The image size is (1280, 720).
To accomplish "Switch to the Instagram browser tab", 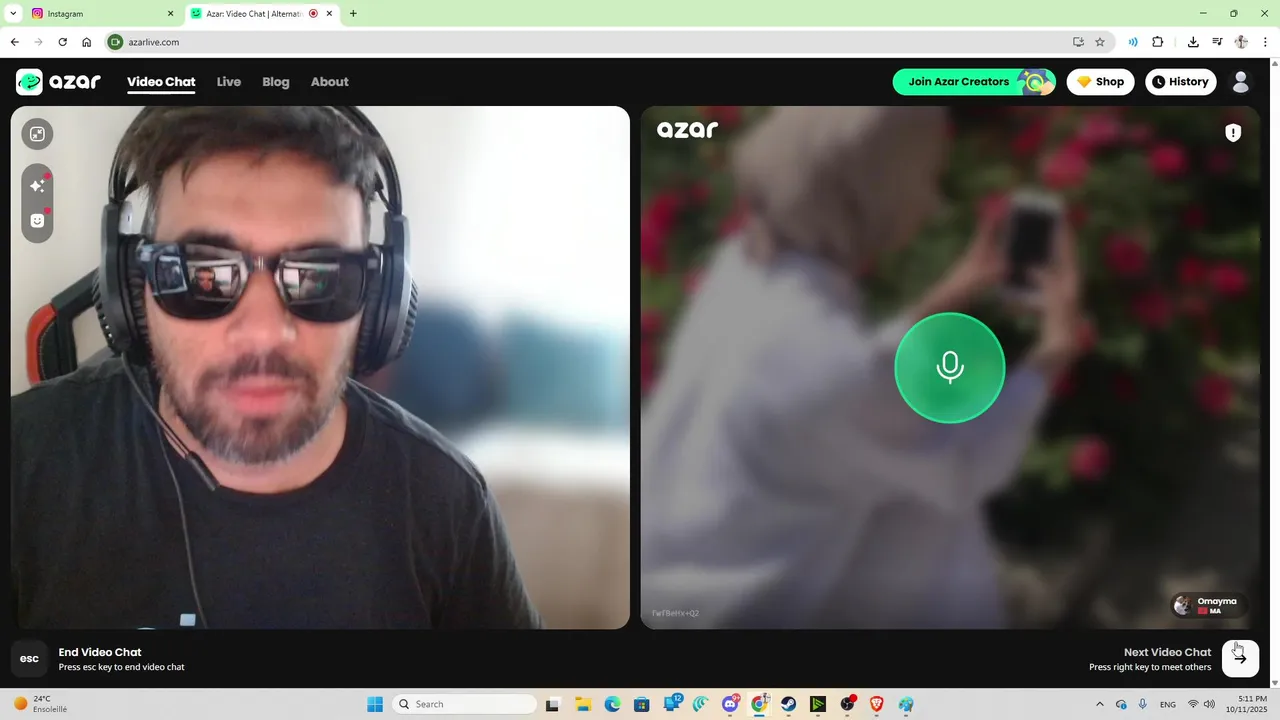I will click(100, 14).
